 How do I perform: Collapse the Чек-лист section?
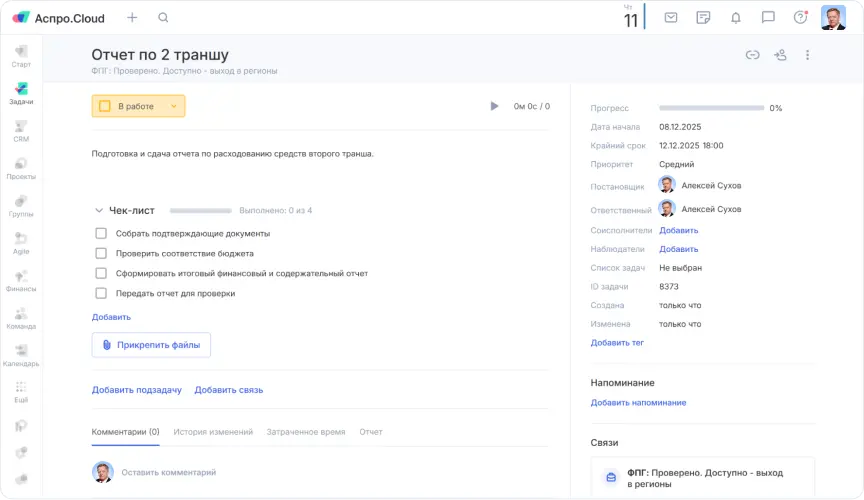(99, 211)
